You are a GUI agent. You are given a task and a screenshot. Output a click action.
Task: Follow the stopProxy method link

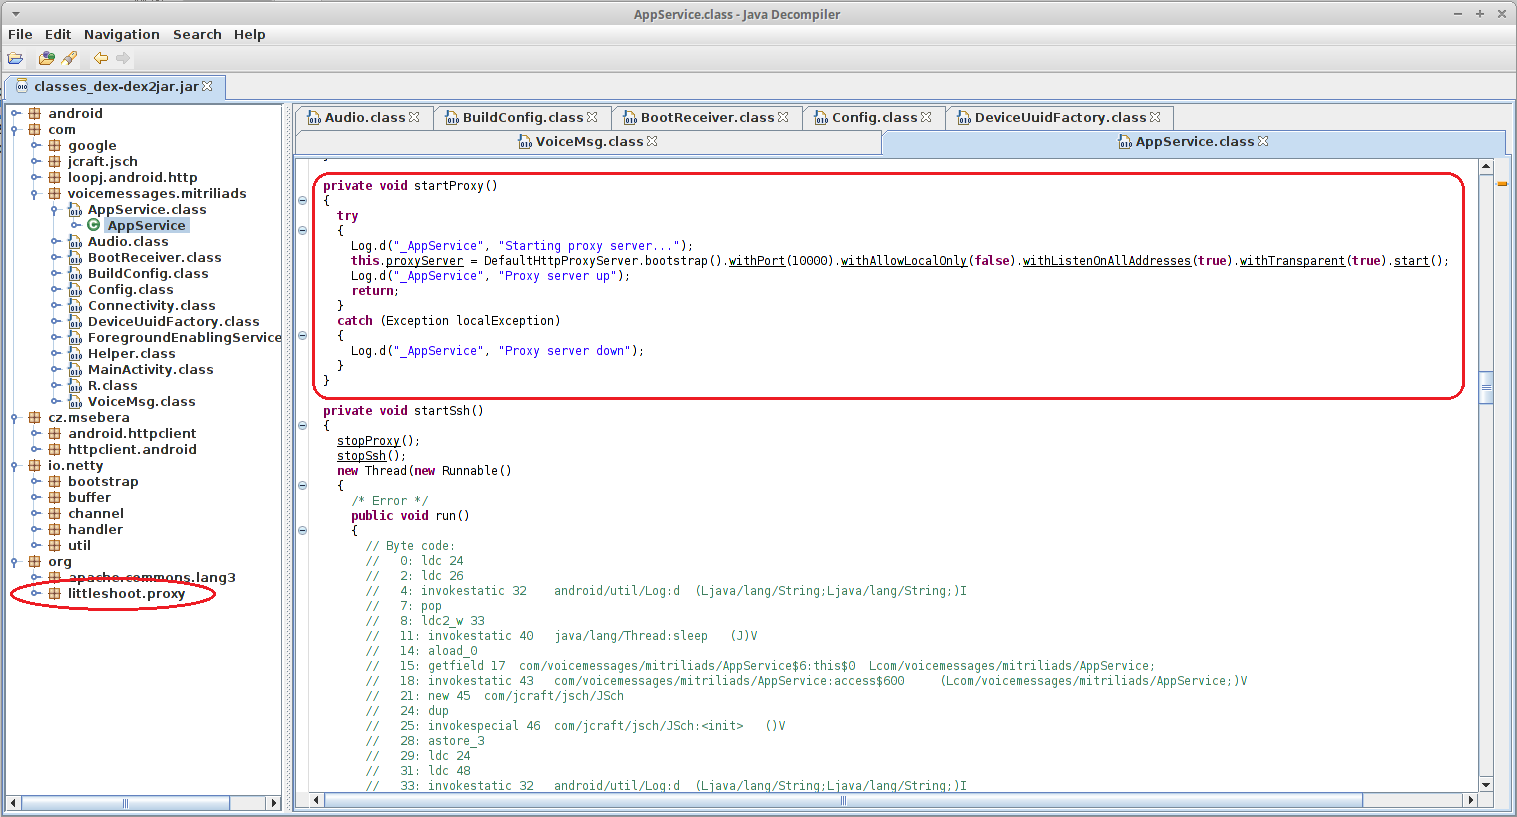[368, 440]
